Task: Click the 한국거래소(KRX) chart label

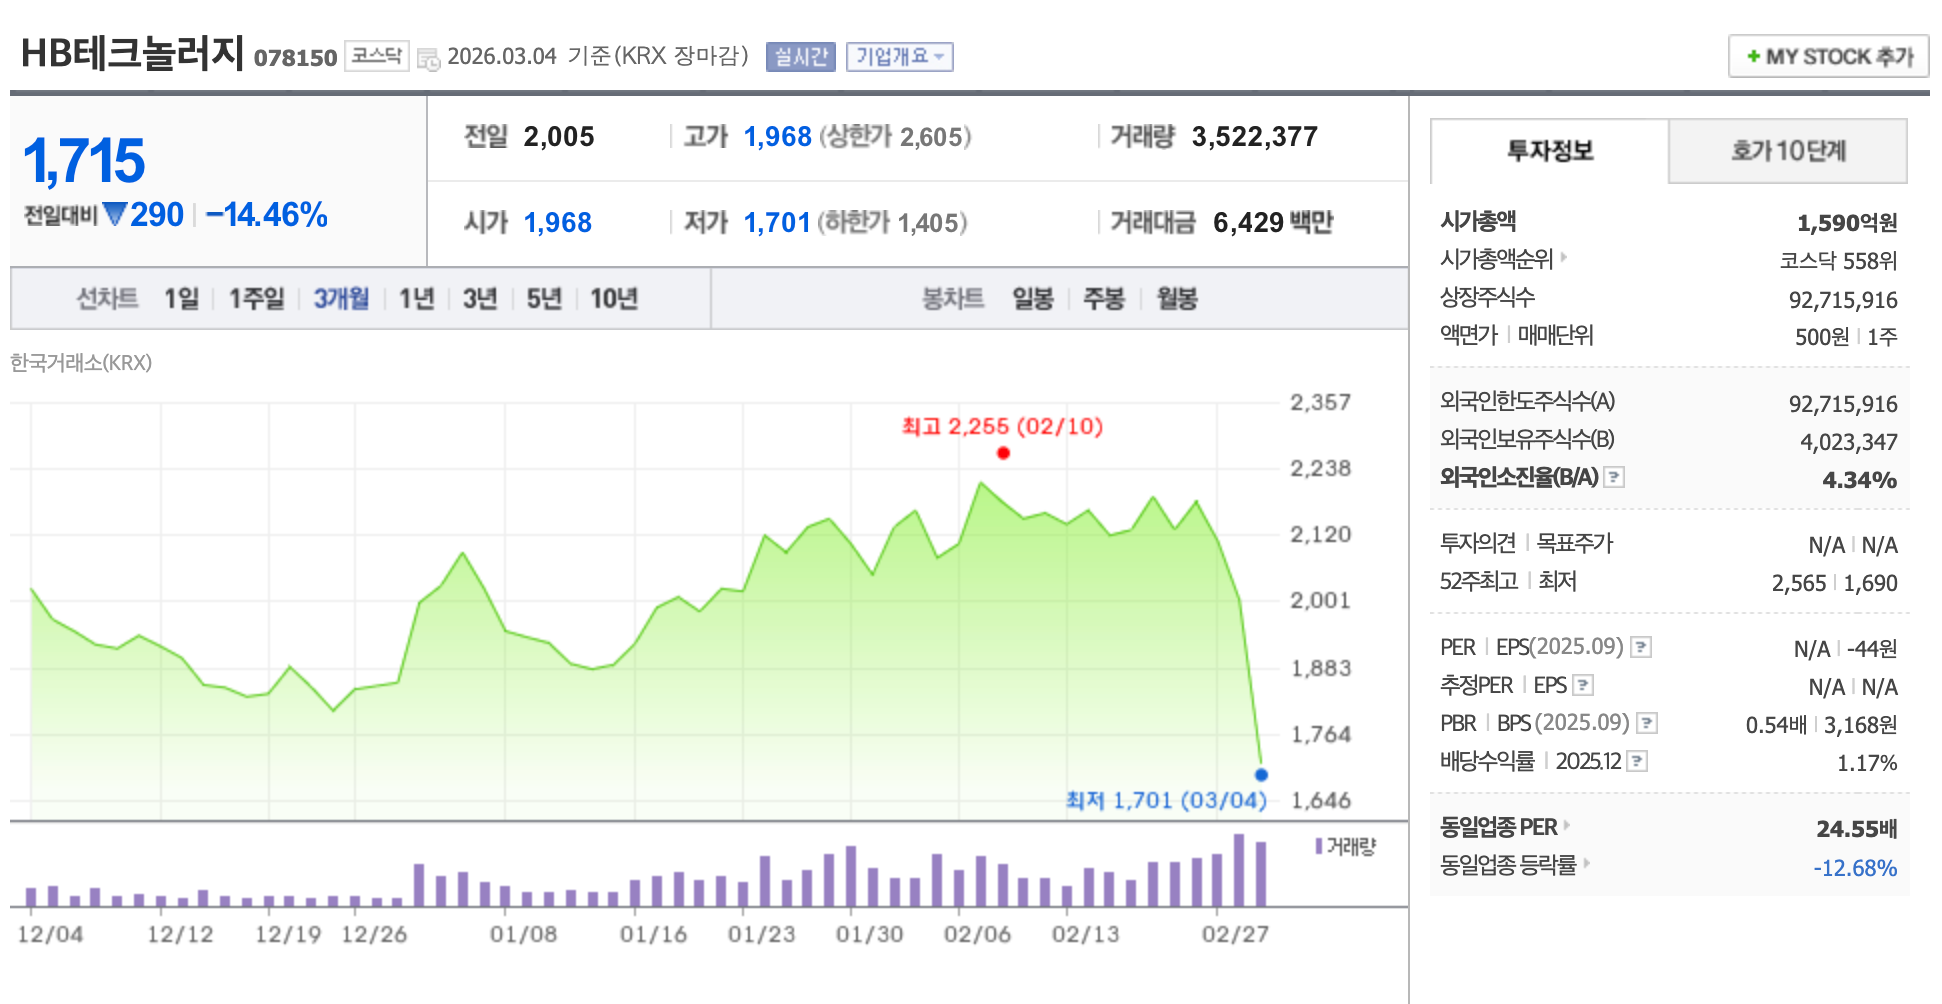Action: pos(81,363)
